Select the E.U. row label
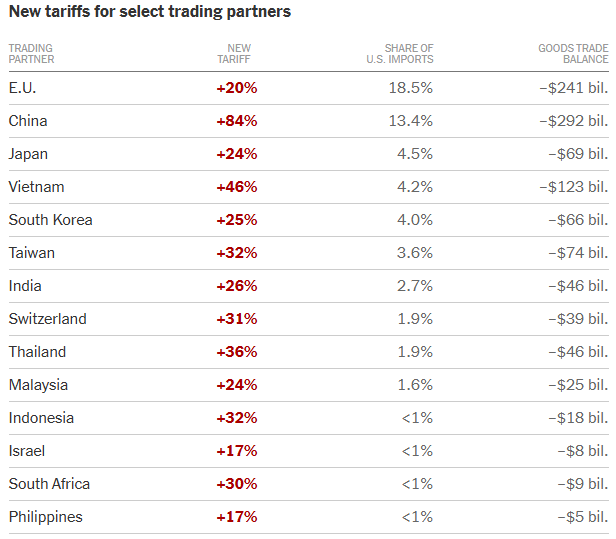 point(23,88)
